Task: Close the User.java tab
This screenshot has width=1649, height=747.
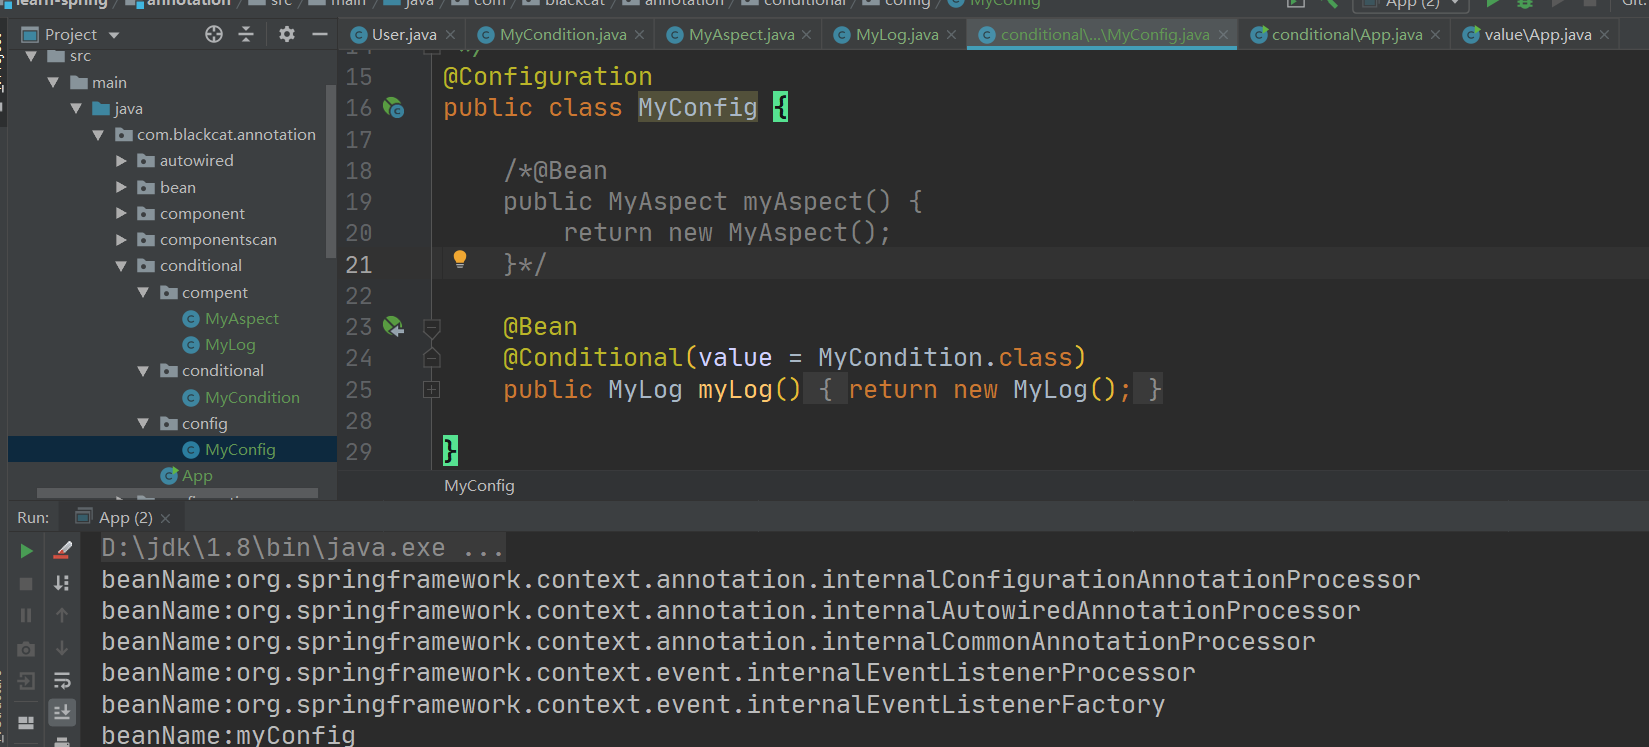Action: point(451,35)
